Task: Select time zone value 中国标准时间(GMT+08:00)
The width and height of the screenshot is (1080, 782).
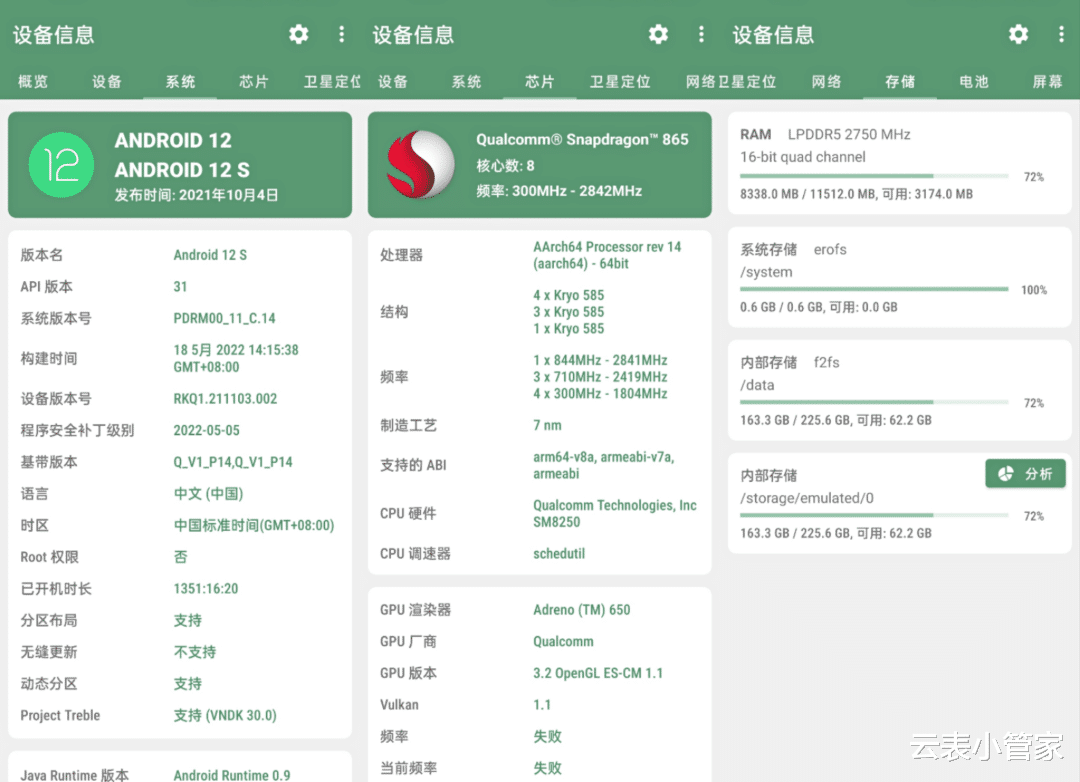Action: click(x=253, y=525)
